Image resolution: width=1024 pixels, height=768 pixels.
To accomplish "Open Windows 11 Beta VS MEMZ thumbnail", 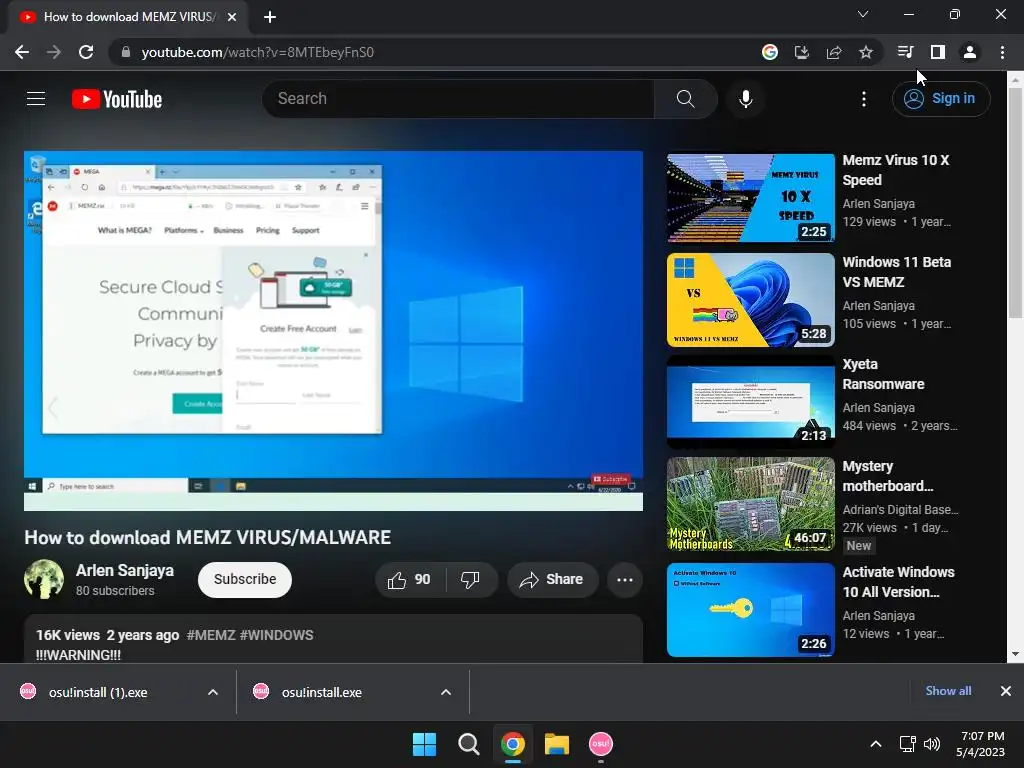I will point(750,300).
